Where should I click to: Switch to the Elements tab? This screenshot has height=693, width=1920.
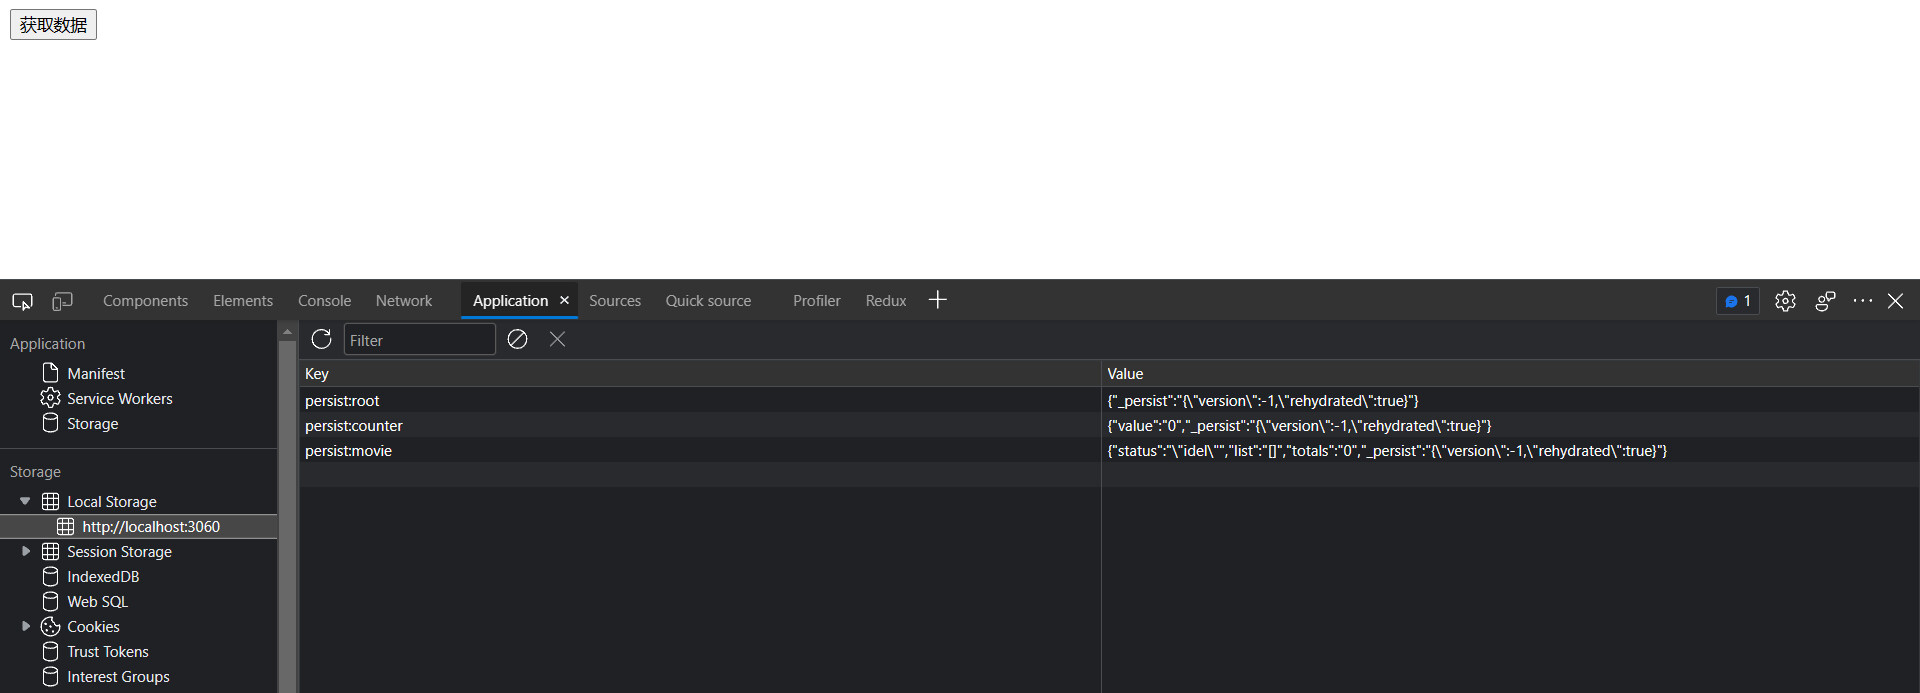point(243,301)
